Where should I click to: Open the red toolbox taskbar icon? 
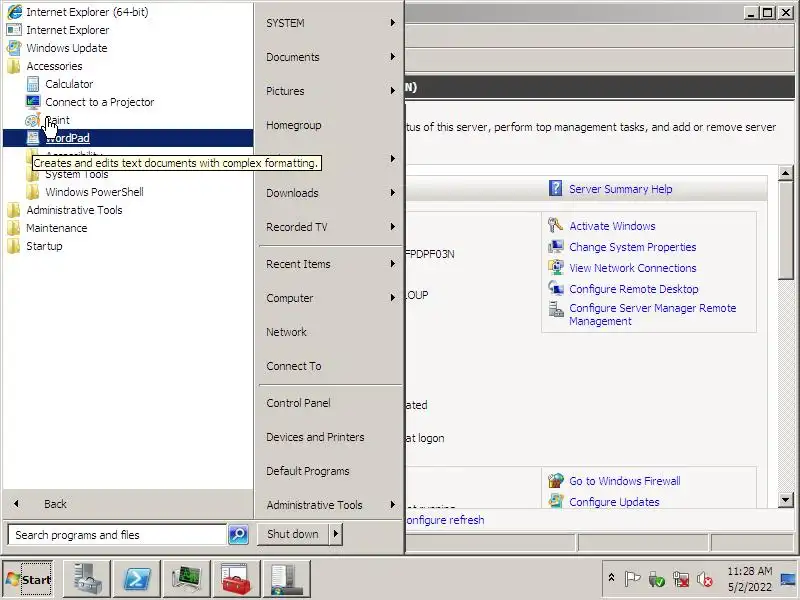tap(237, 579)
